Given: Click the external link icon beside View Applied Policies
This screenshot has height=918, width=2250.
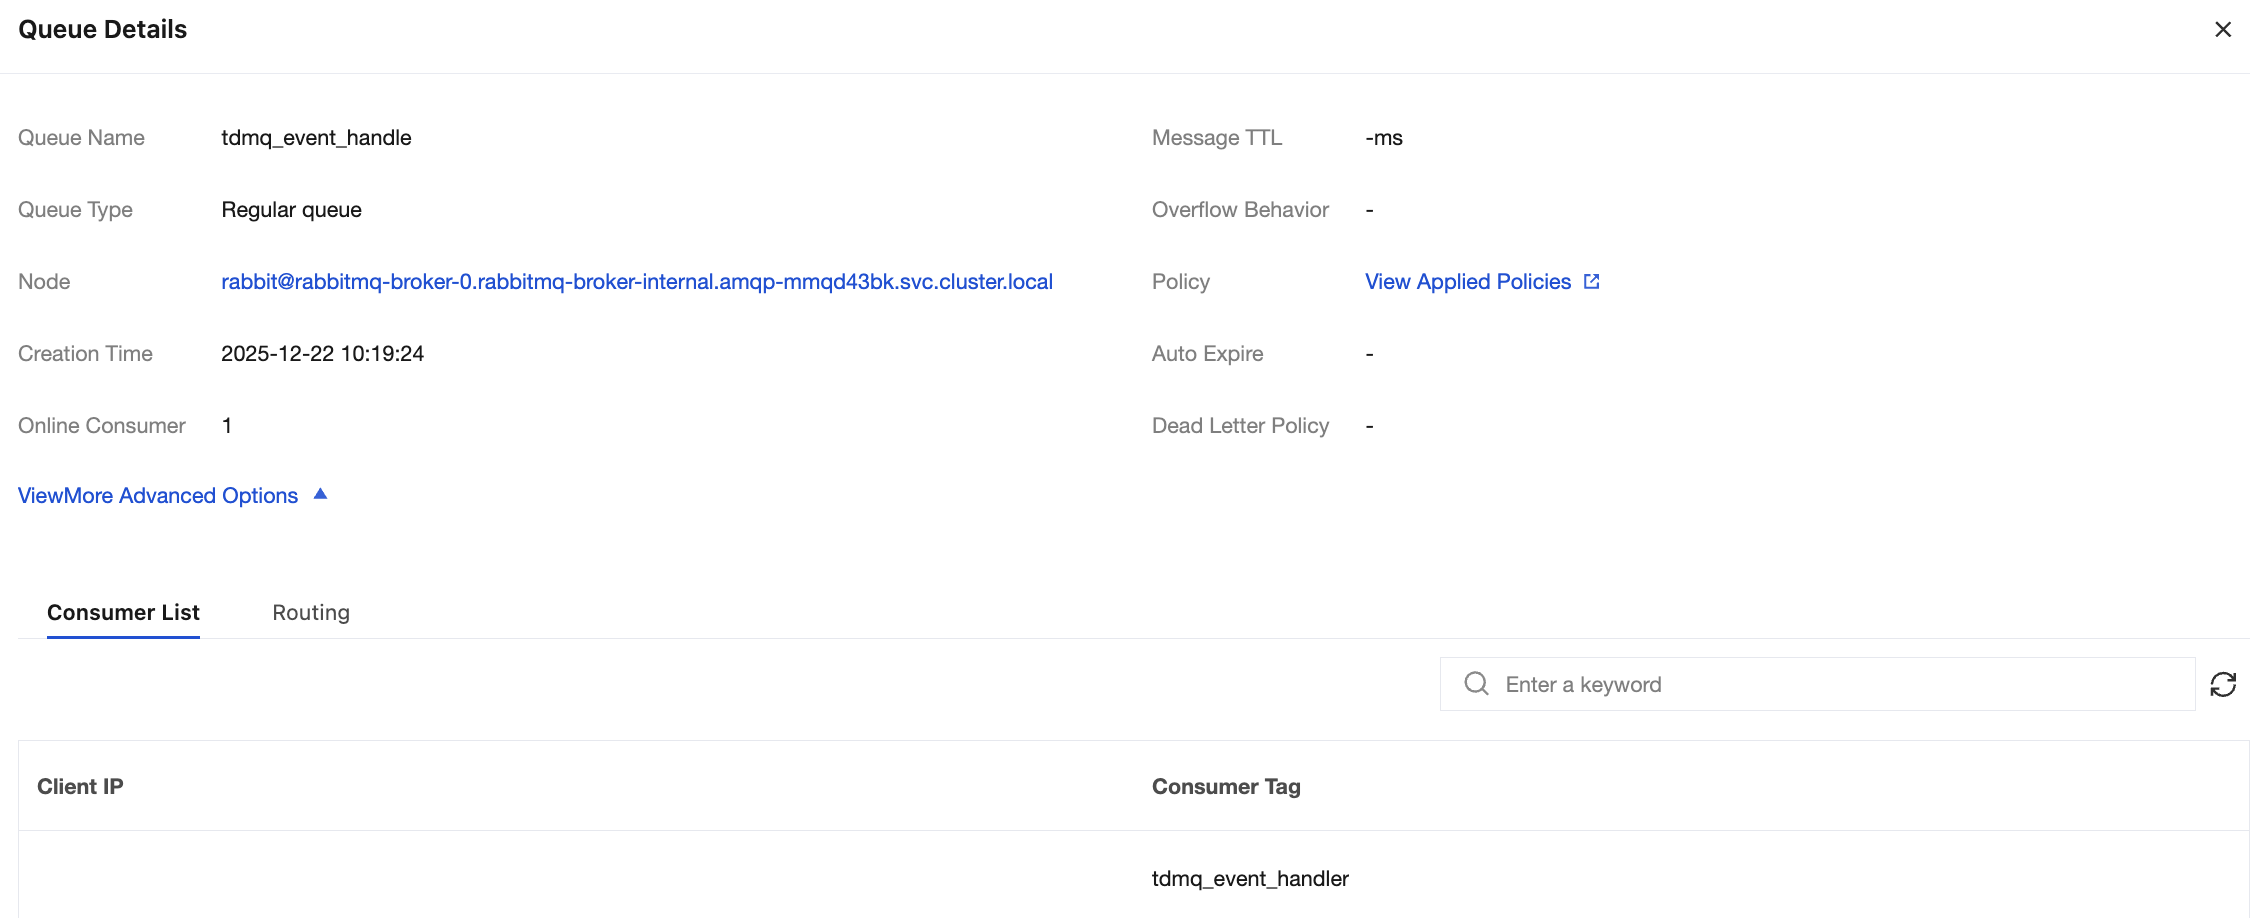Looking at the screenshot, I should tap(1591, 282).
